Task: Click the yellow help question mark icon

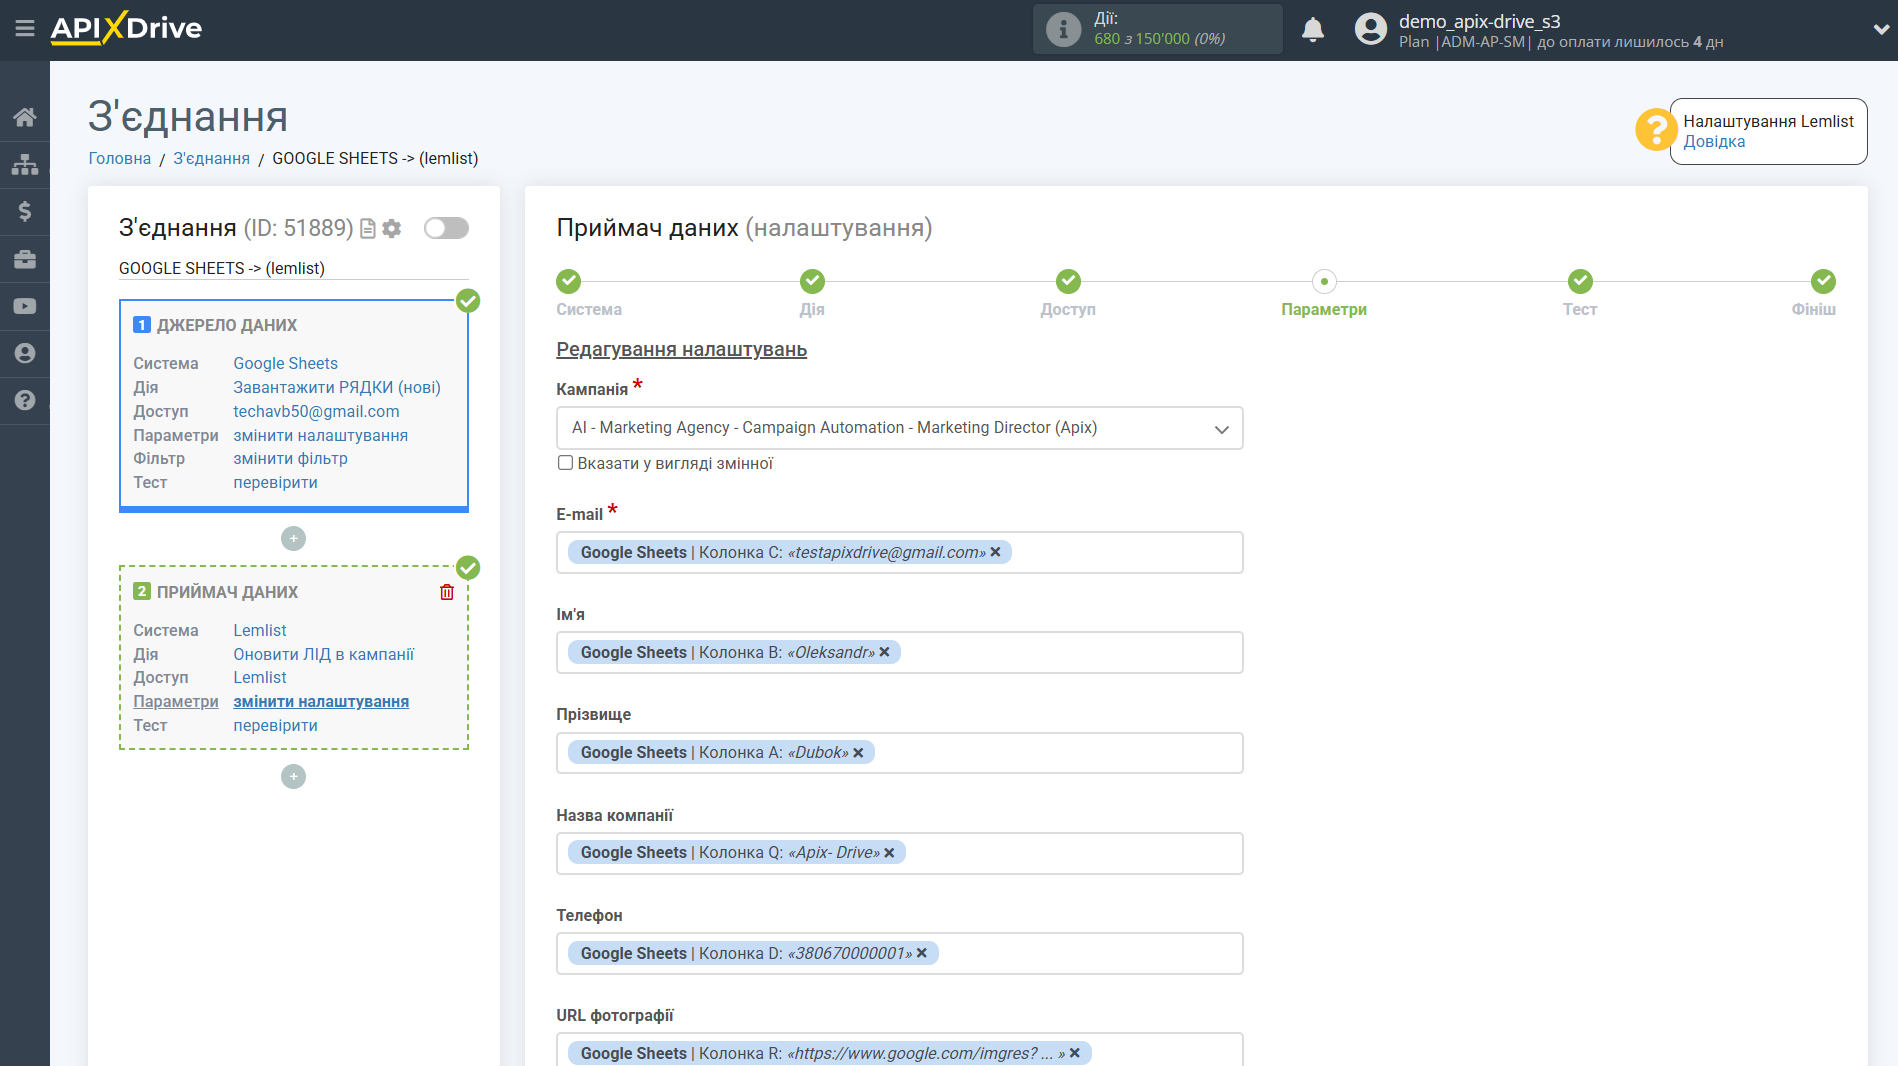Action: coord(1655,130)
